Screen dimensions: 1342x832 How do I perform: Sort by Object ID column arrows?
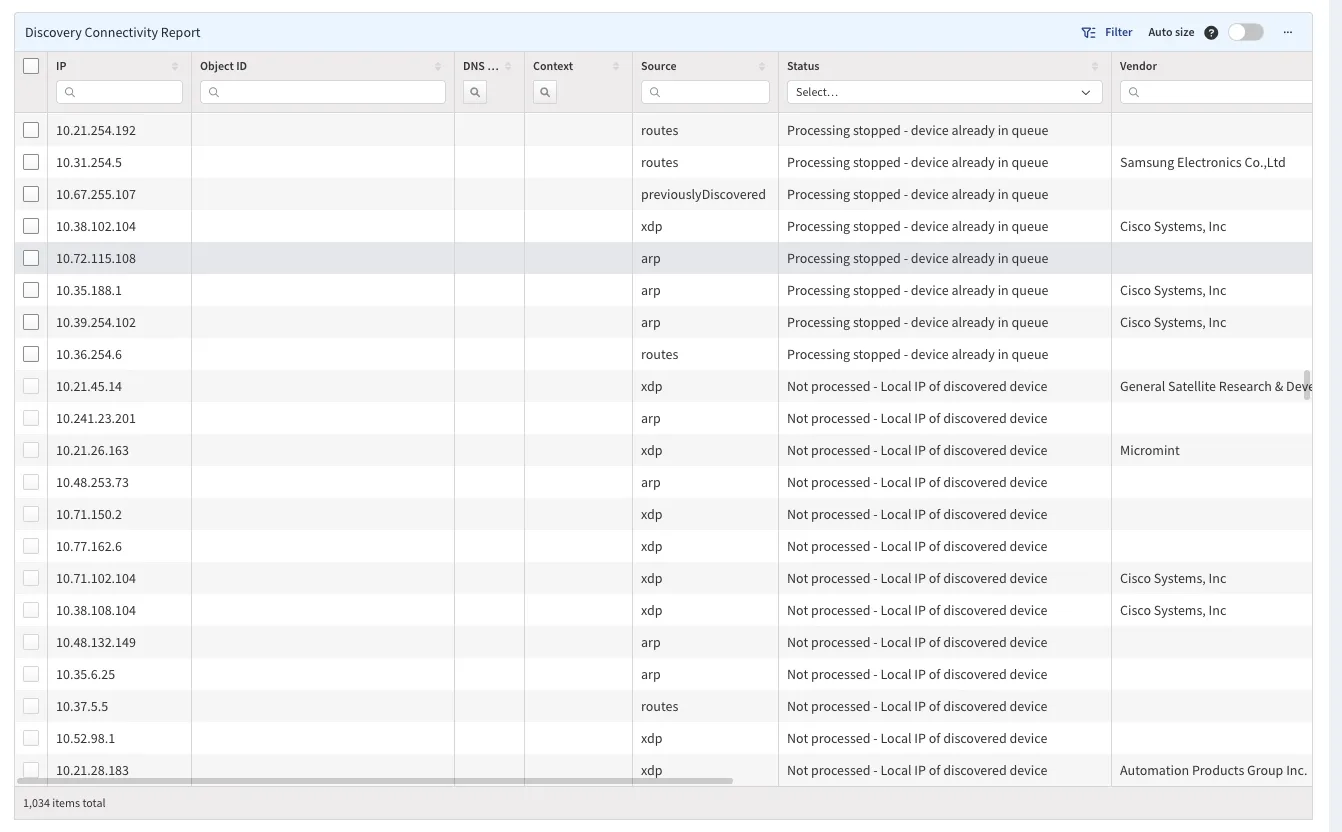(438, 67)
